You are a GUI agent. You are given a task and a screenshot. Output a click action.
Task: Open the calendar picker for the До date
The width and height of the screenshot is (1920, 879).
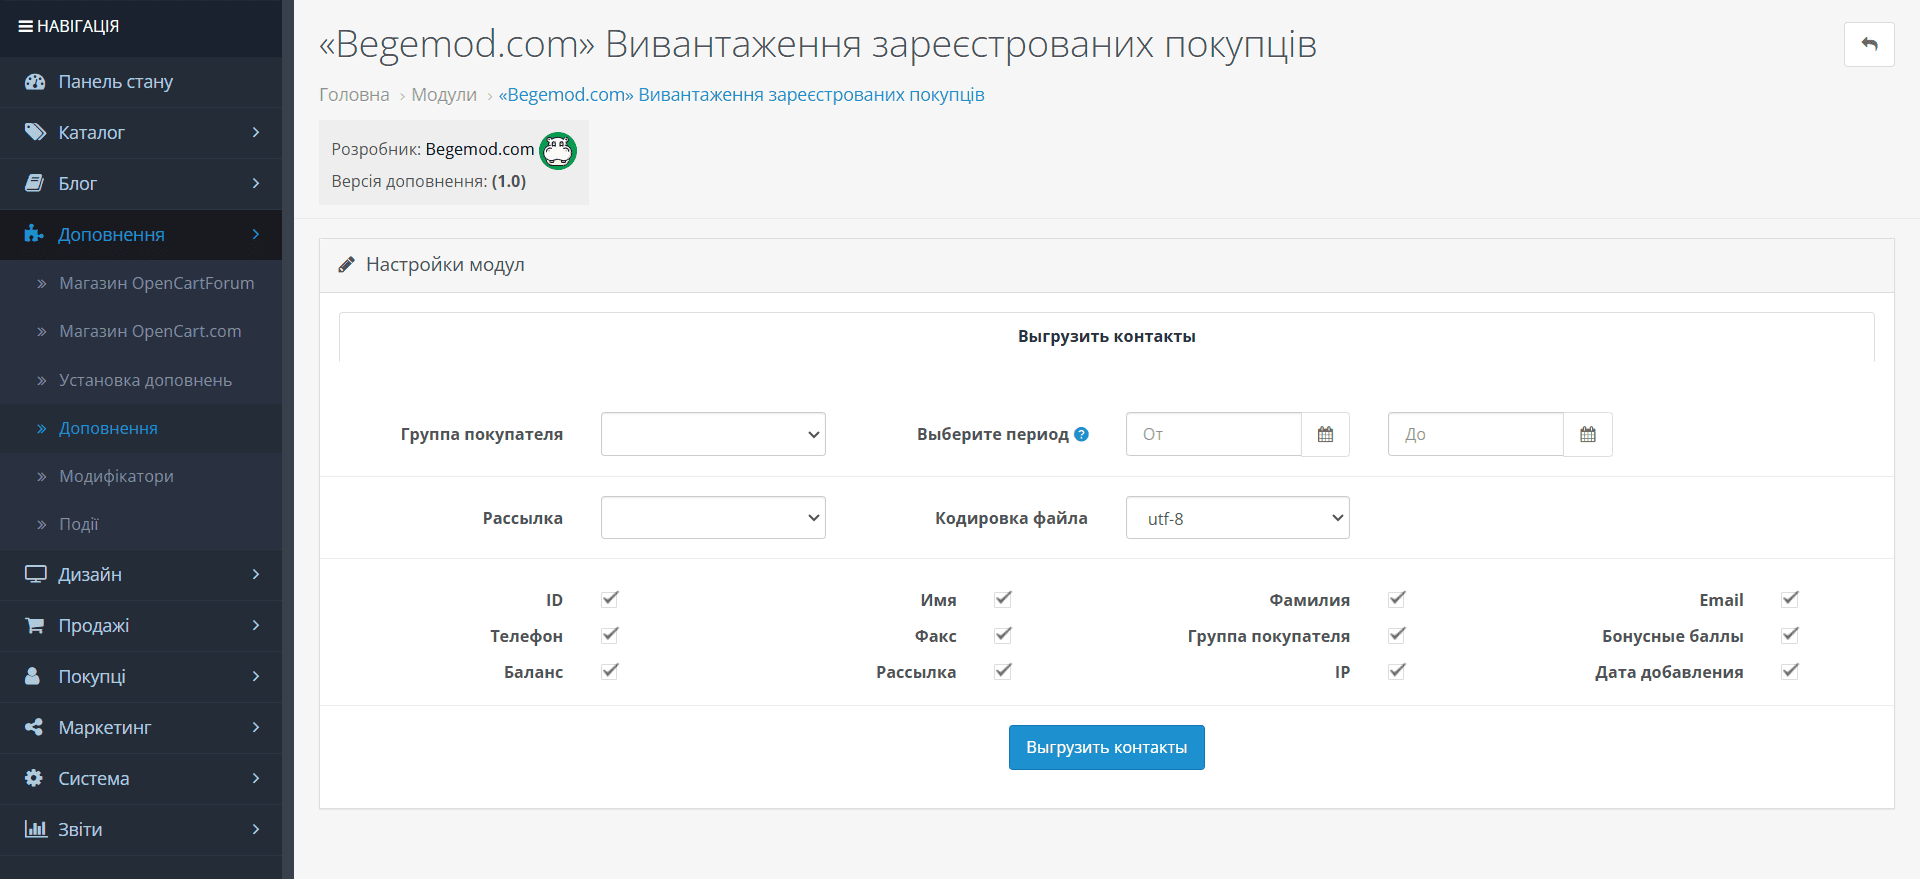[x=1588, y=434]
